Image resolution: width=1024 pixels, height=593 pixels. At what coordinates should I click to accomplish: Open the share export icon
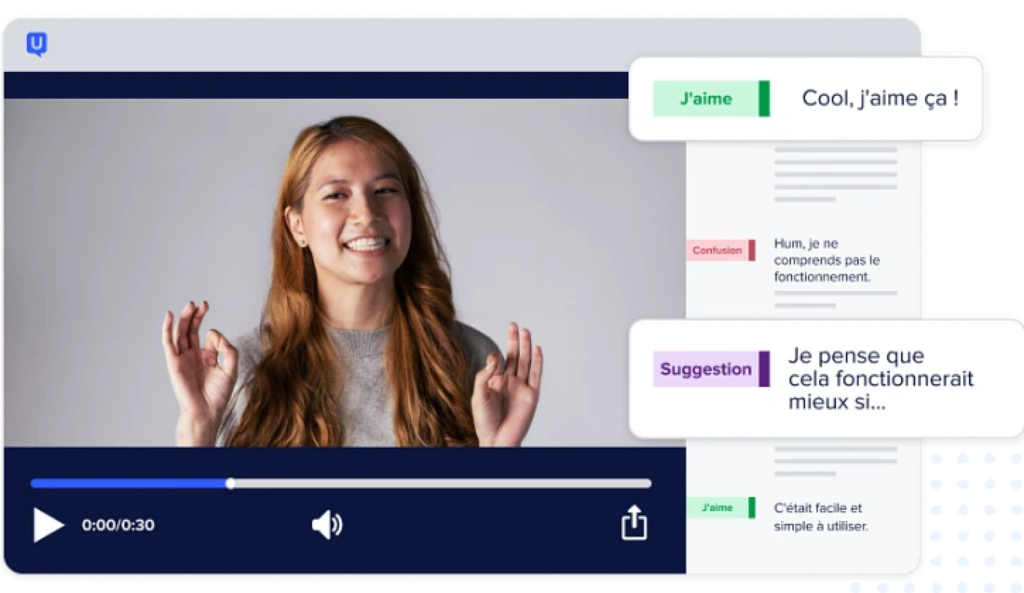[634, 522]
